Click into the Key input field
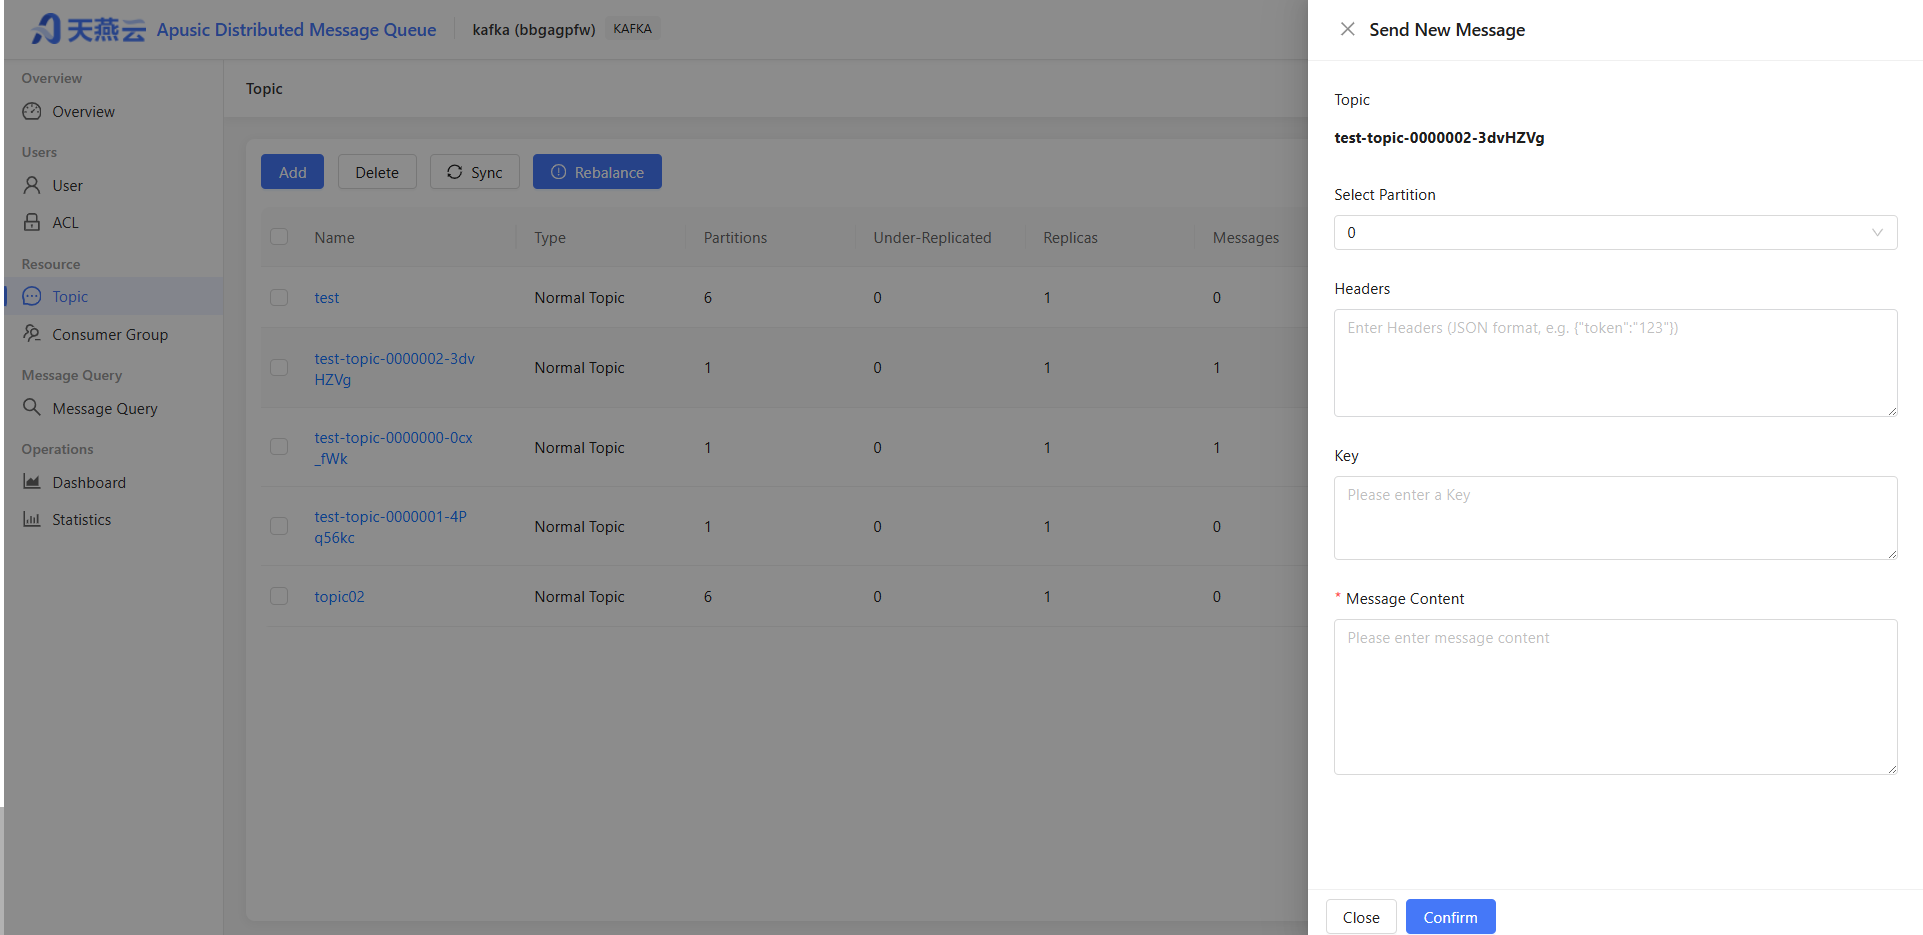1923x935 pixels. coord(1615,518)
